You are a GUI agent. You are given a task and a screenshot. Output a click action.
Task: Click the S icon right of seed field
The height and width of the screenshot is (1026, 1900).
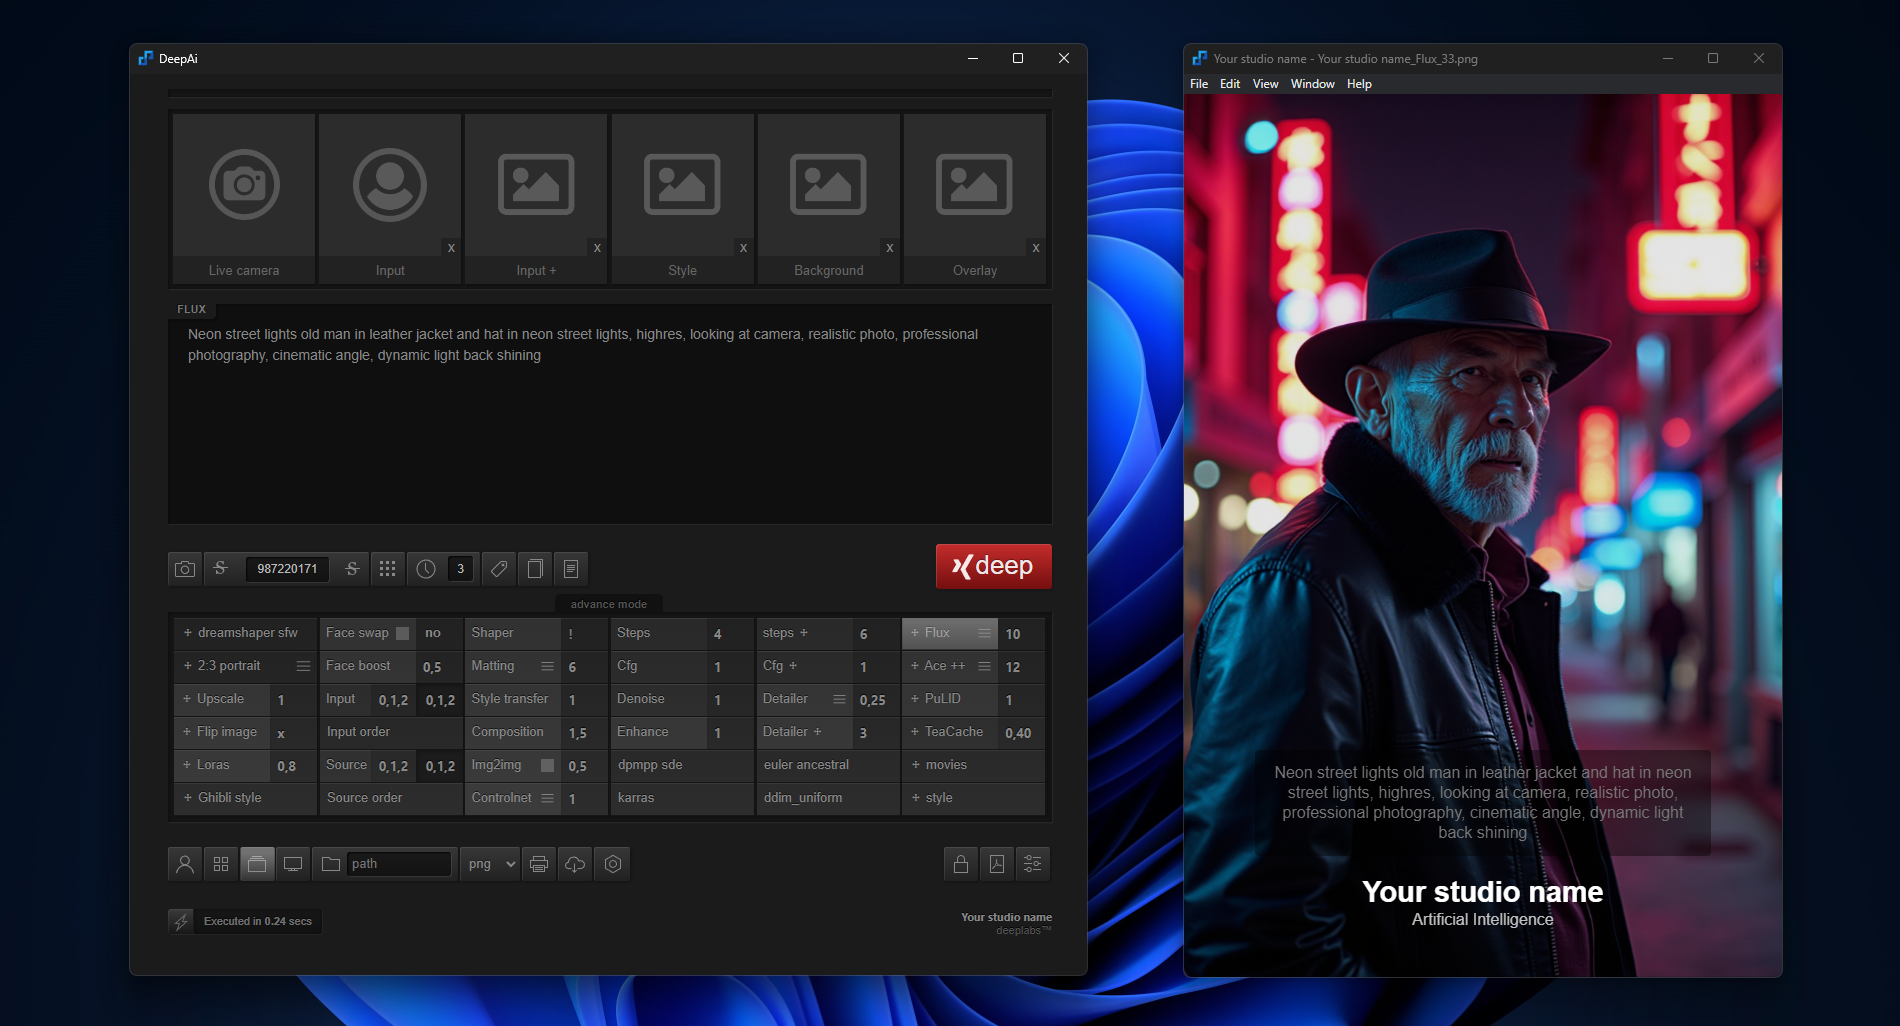pos(352,569)
